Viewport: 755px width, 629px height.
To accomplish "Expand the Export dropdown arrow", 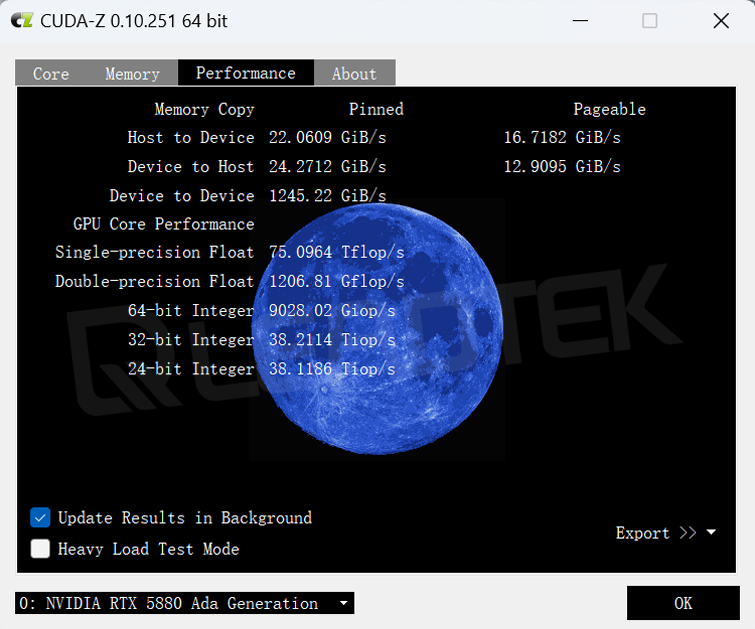I will pyautogui.click(x=711, y=532).
